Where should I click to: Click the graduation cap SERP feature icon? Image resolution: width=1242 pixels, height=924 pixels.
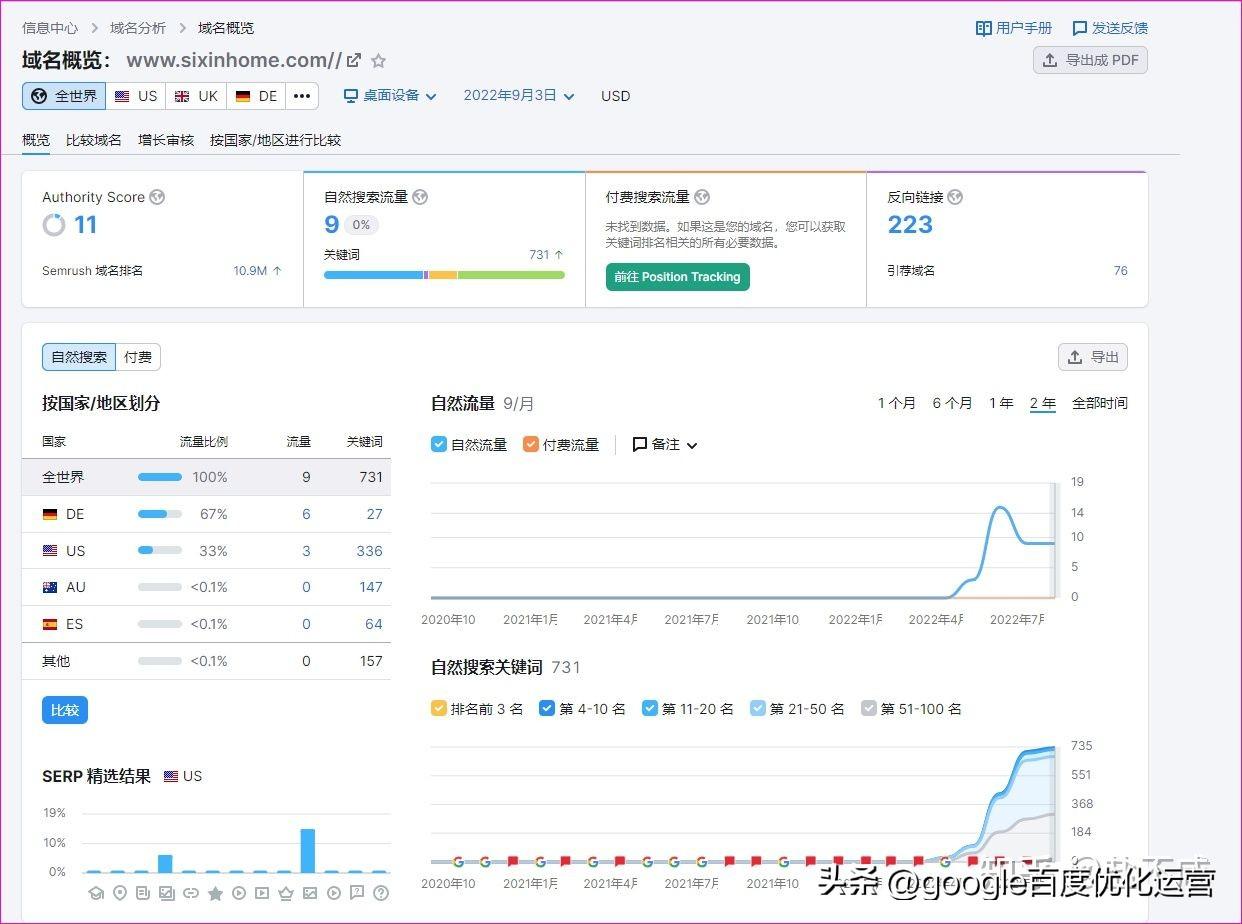point(96,893)
